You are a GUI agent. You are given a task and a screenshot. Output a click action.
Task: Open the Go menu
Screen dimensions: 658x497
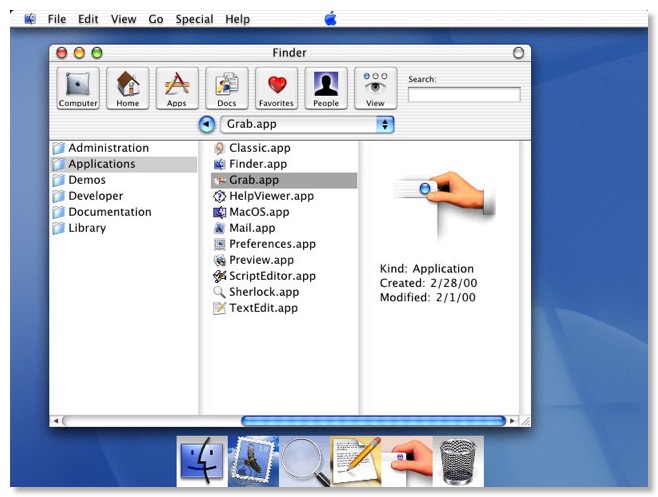(x=156, y=19)
